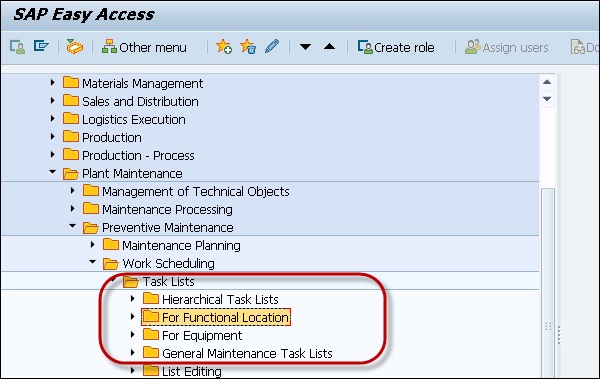Open the SAP Business Workplace icon
This screenshot has height=379, width=600.
[x=75, y=47]
